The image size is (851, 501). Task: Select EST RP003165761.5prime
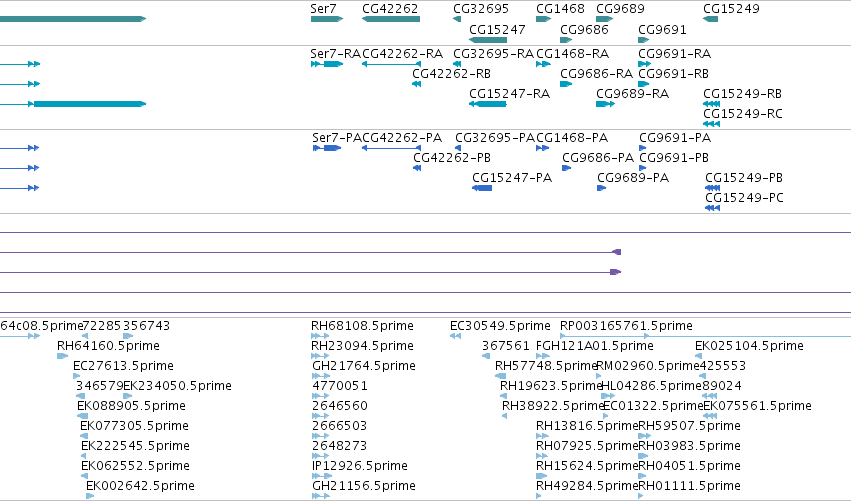click(x=626, y=326)
